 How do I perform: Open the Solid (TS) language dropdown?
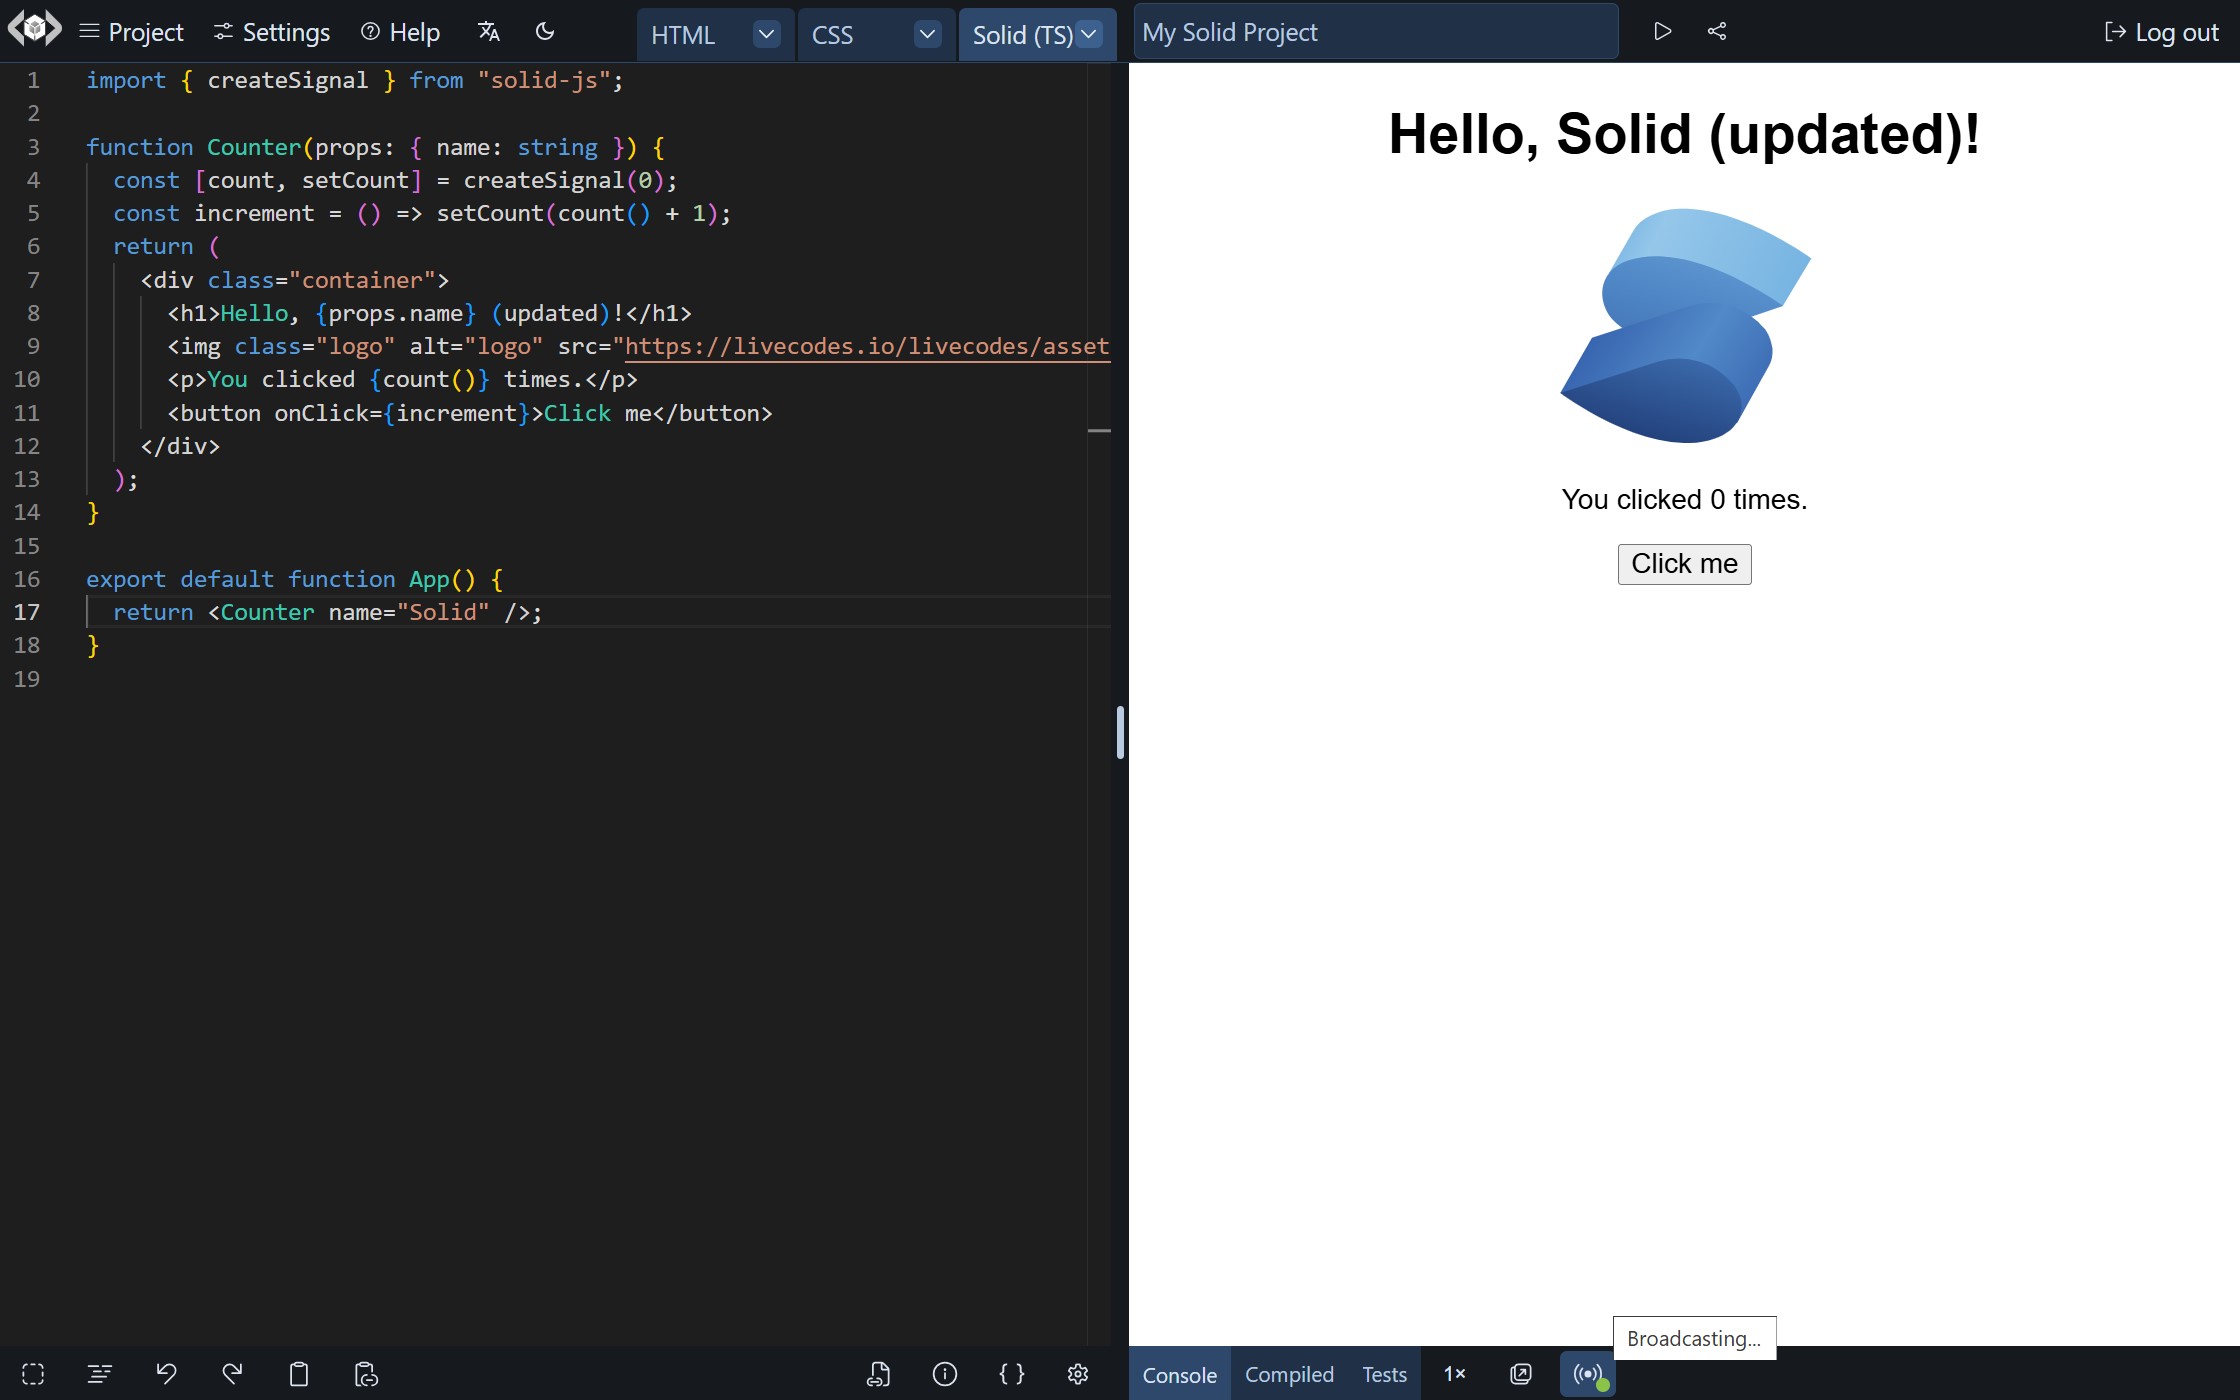pyautogui.click(x=1089, y=35)
